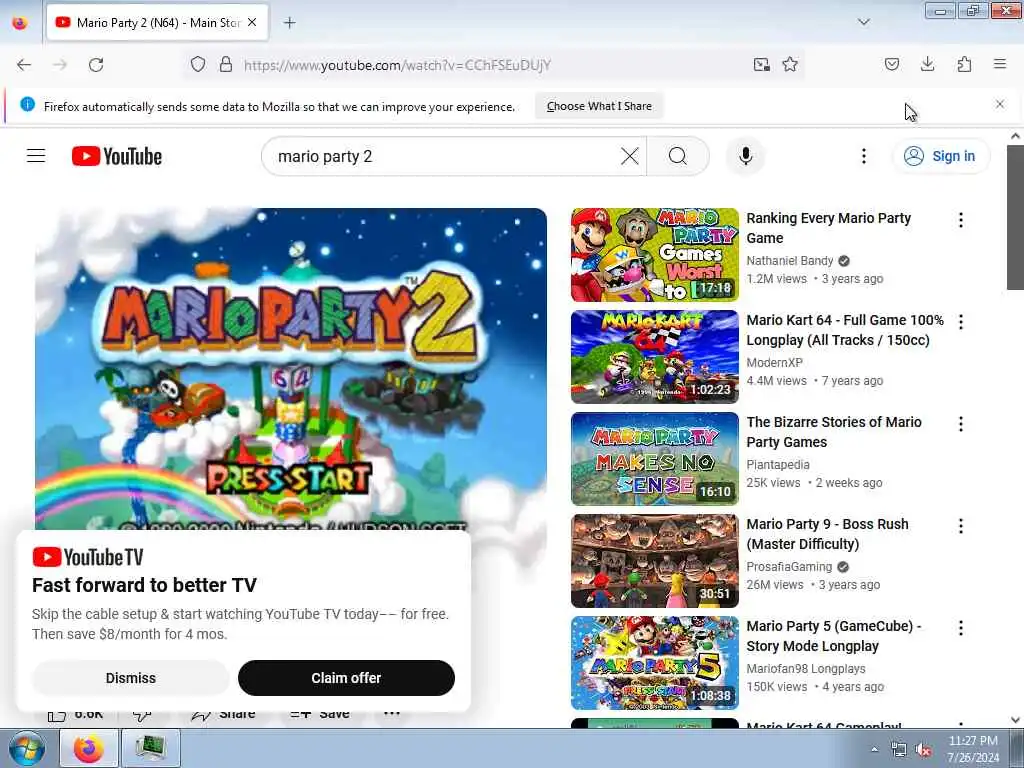Viewport: 1024px width, 768px height.
Task: Sign in to YouTube
Action: click(940, 156)
